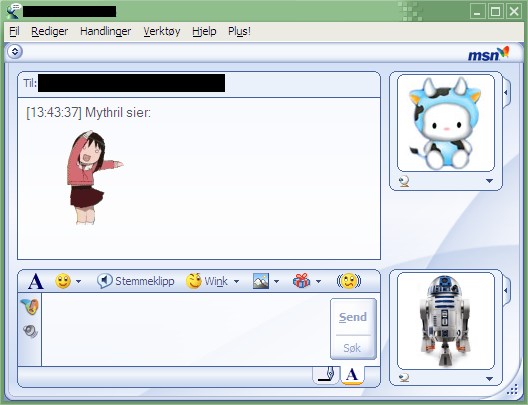Viewport: 528px width, 405px height.
Task: Switch to handwriting pen input mode
Action: coord(326,375)
